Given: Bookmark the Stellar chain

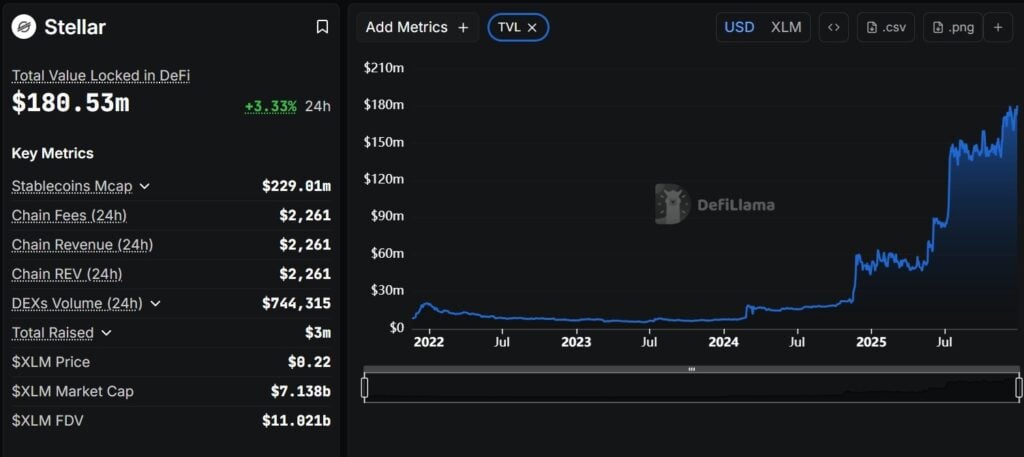Looking at the screenshot, I should coord(322,27).
